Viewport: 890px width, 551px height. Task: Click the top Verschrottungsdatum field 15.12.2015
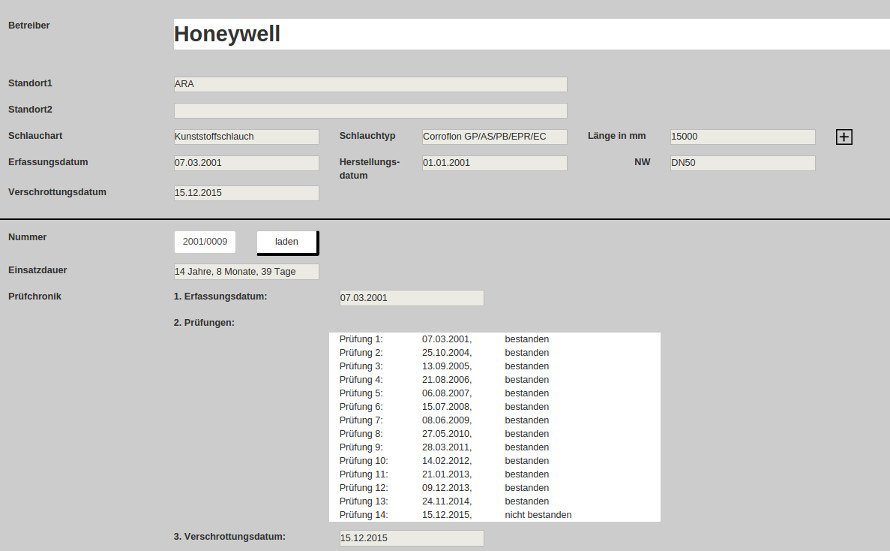click(x=246, y=193)
